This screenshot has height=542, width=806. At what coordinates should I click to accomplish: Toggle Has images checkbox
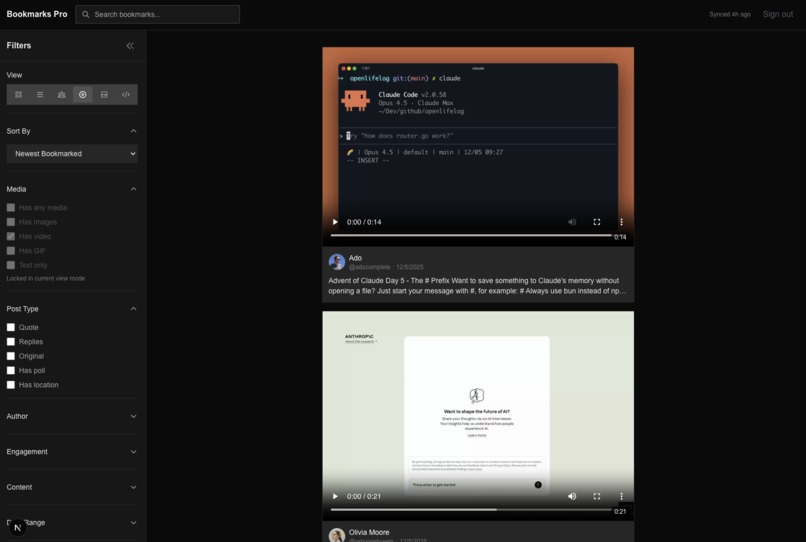(x=11, y=222)
